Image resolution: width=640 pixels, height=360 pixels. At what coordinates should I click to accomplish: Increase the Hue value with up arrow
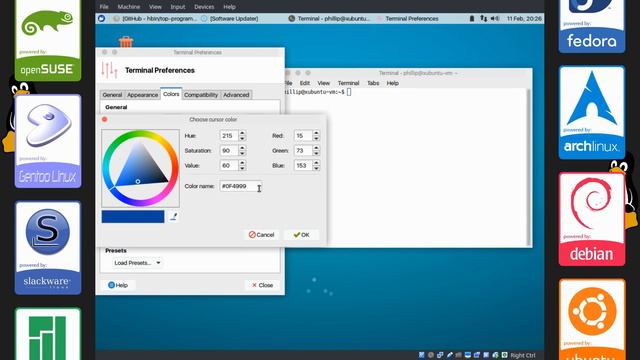[242, 133]
